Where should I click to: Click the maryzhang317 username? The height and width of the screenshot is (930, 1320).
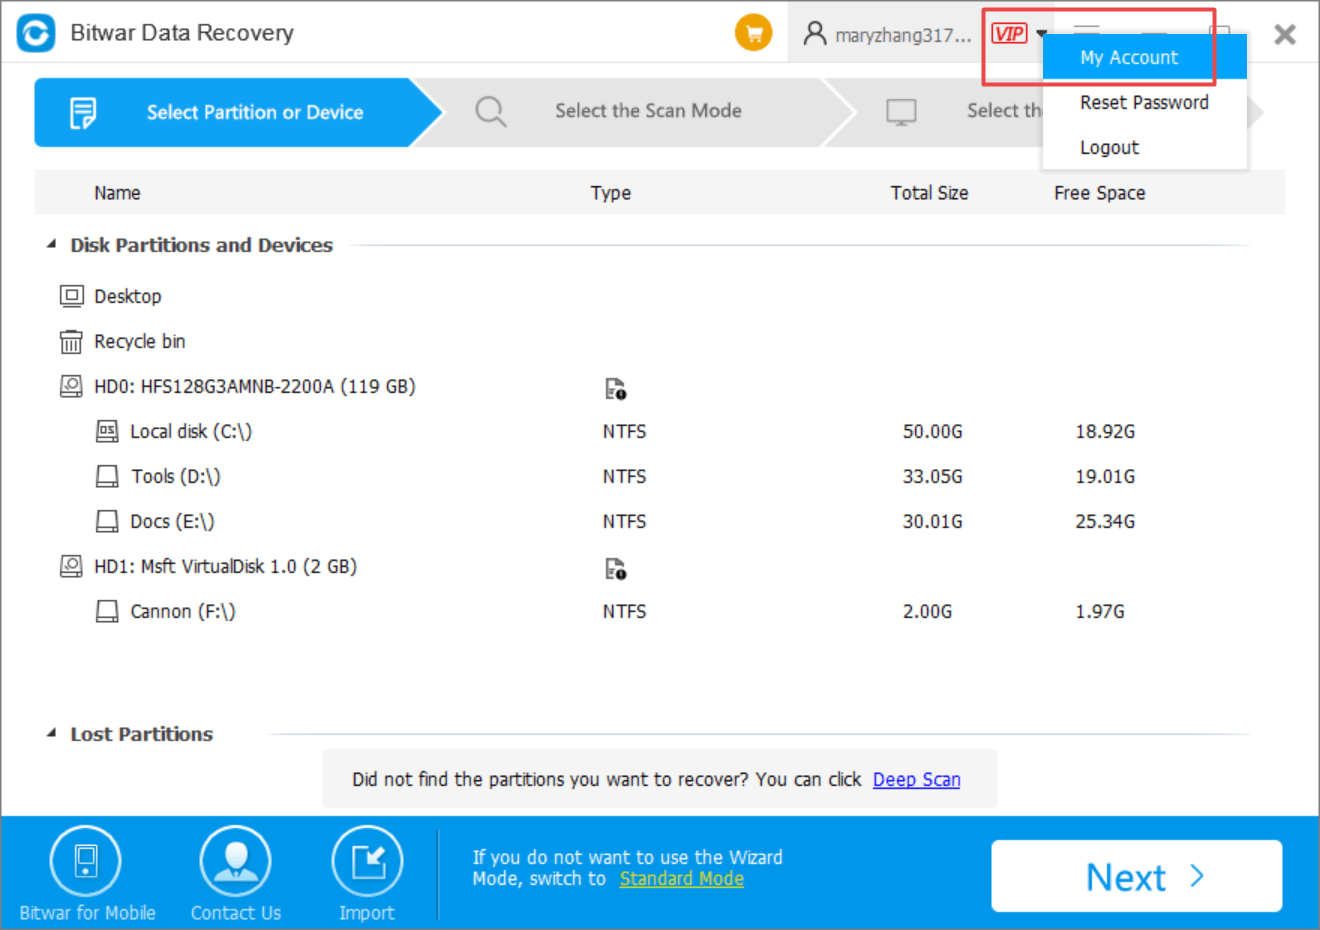(903, 35)
